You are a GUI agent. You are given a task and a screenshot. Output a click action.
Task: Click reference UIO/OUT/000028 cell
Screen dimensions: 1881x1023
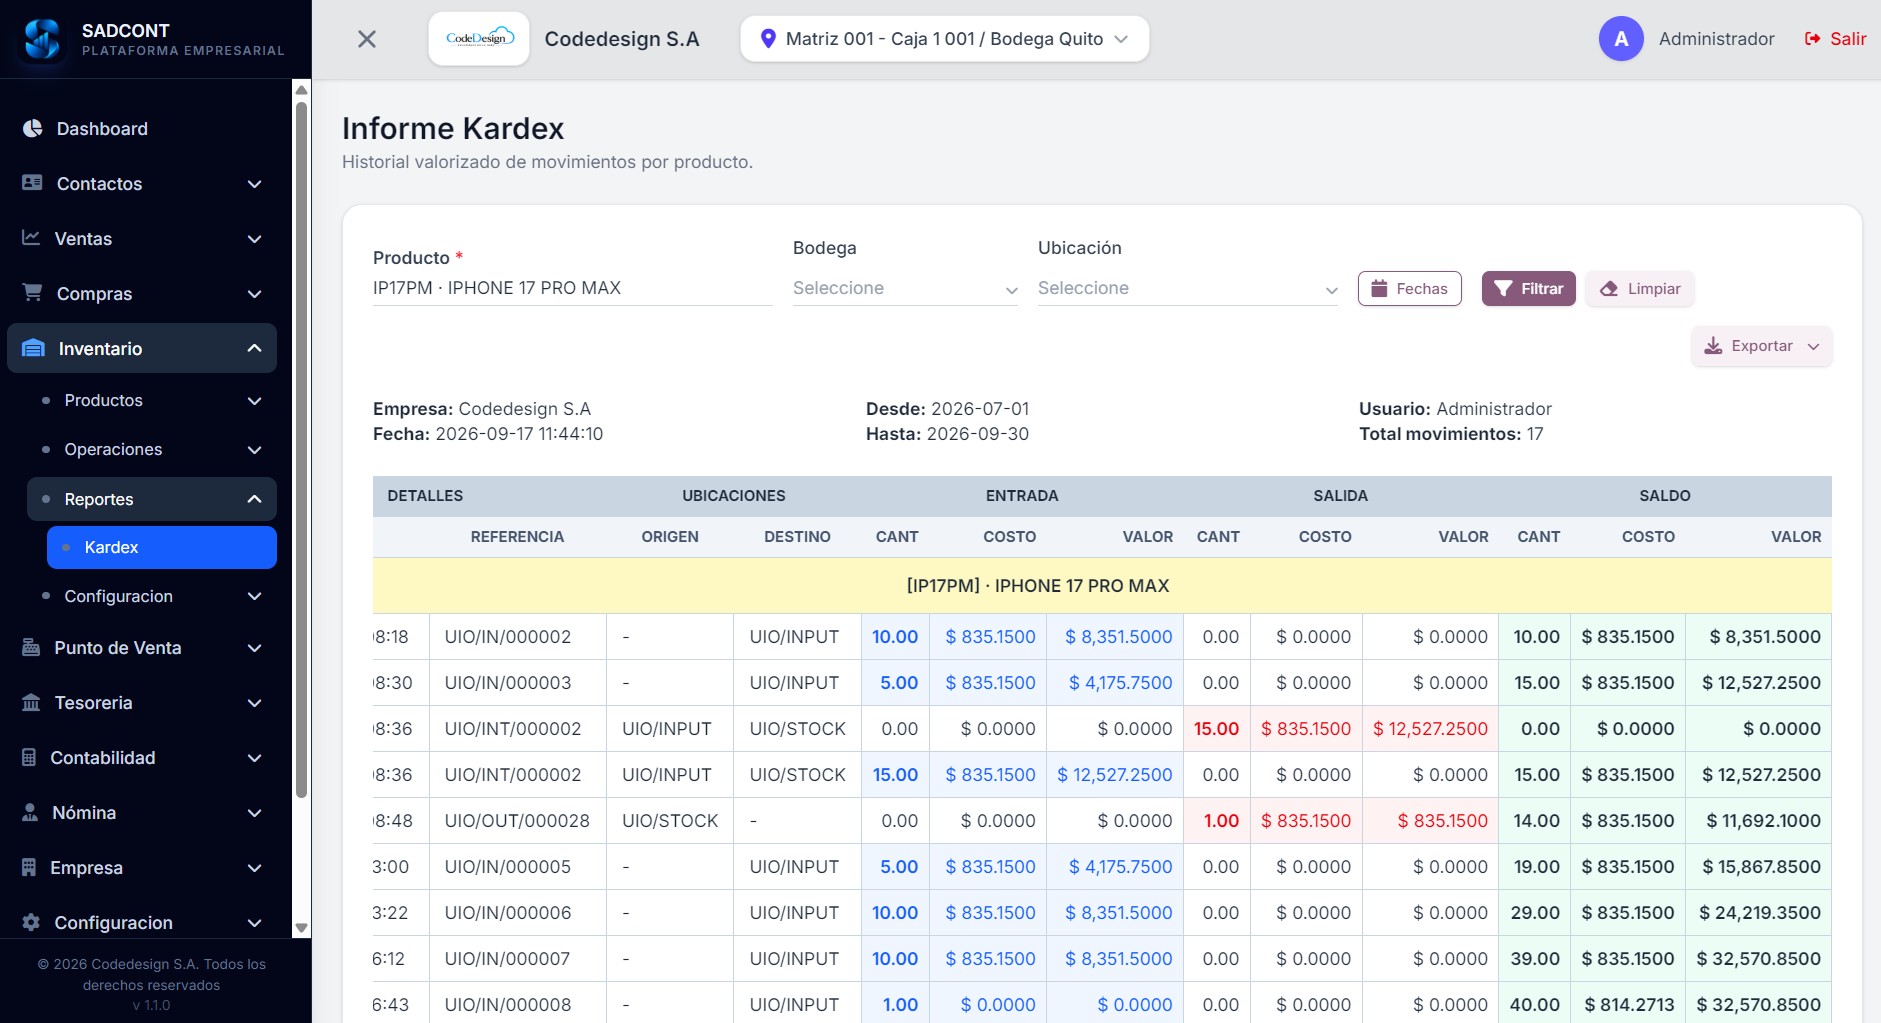[x=517, y=821]
